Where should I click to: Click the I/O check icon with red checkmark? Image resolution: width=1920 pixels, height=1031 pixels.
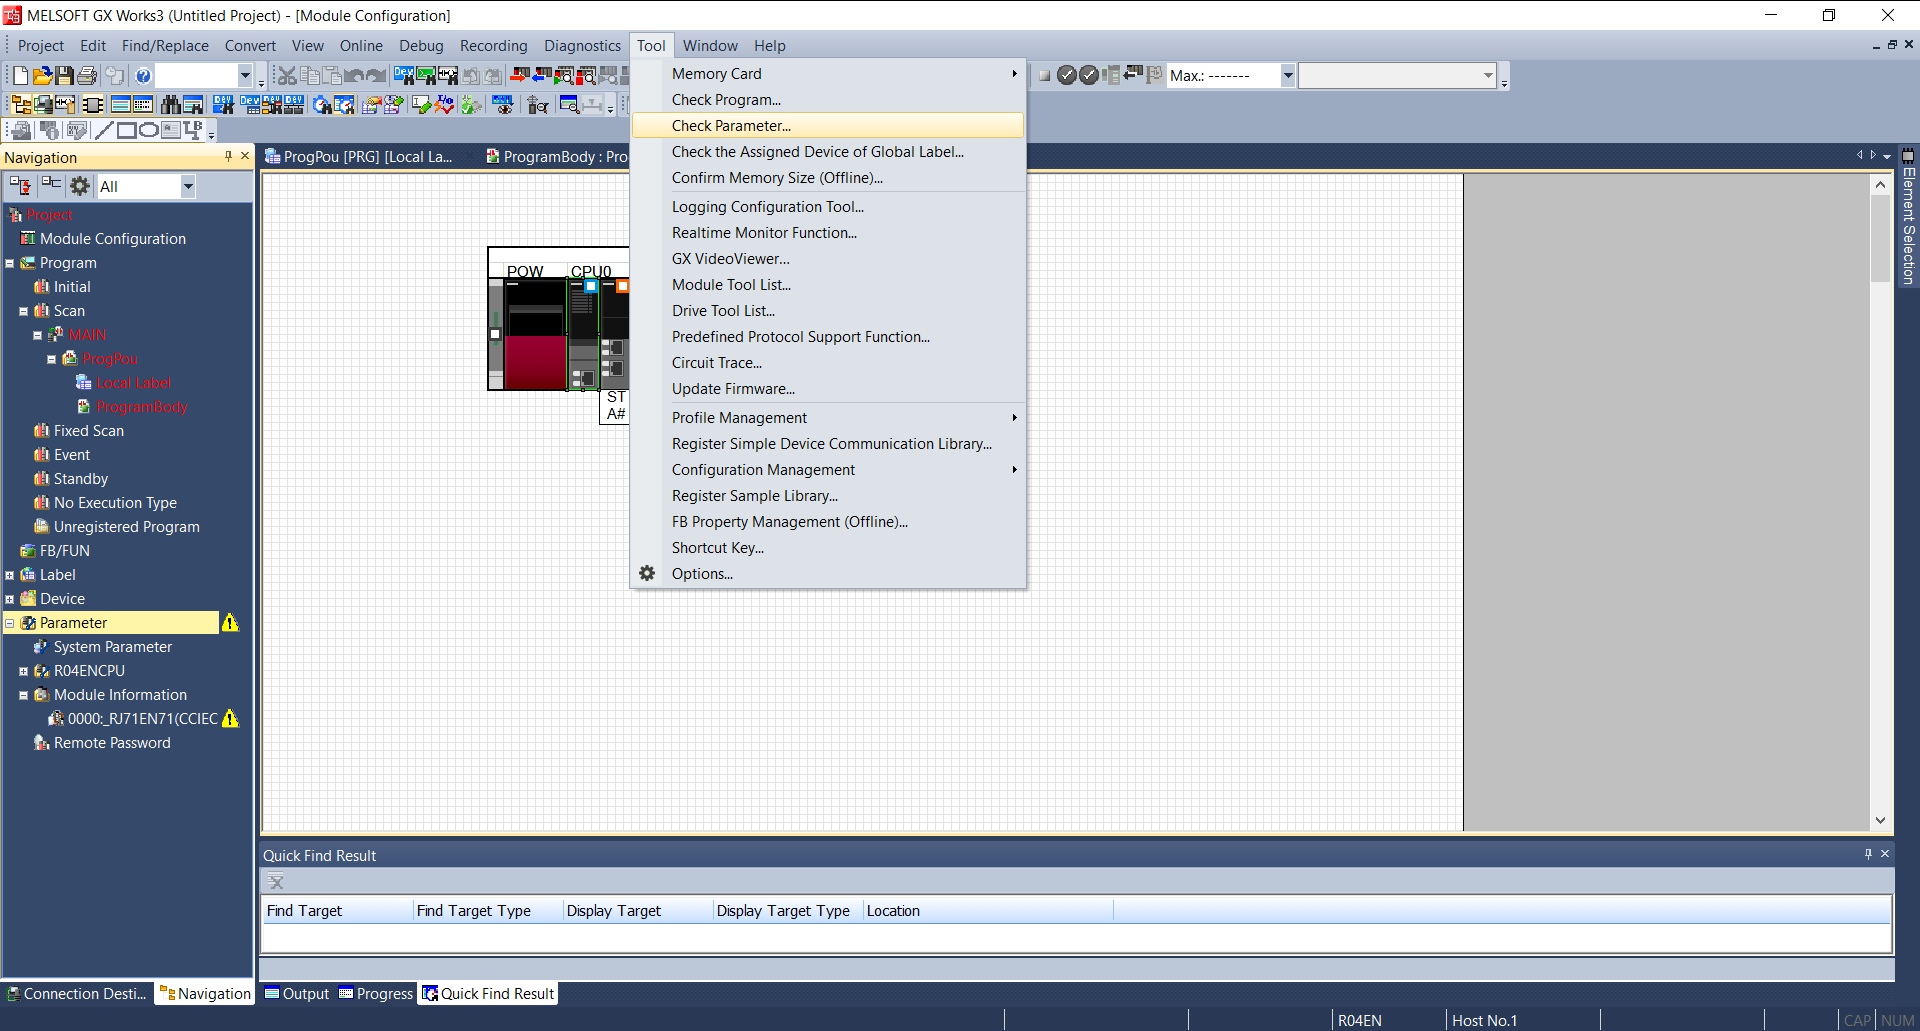[444, 104]
